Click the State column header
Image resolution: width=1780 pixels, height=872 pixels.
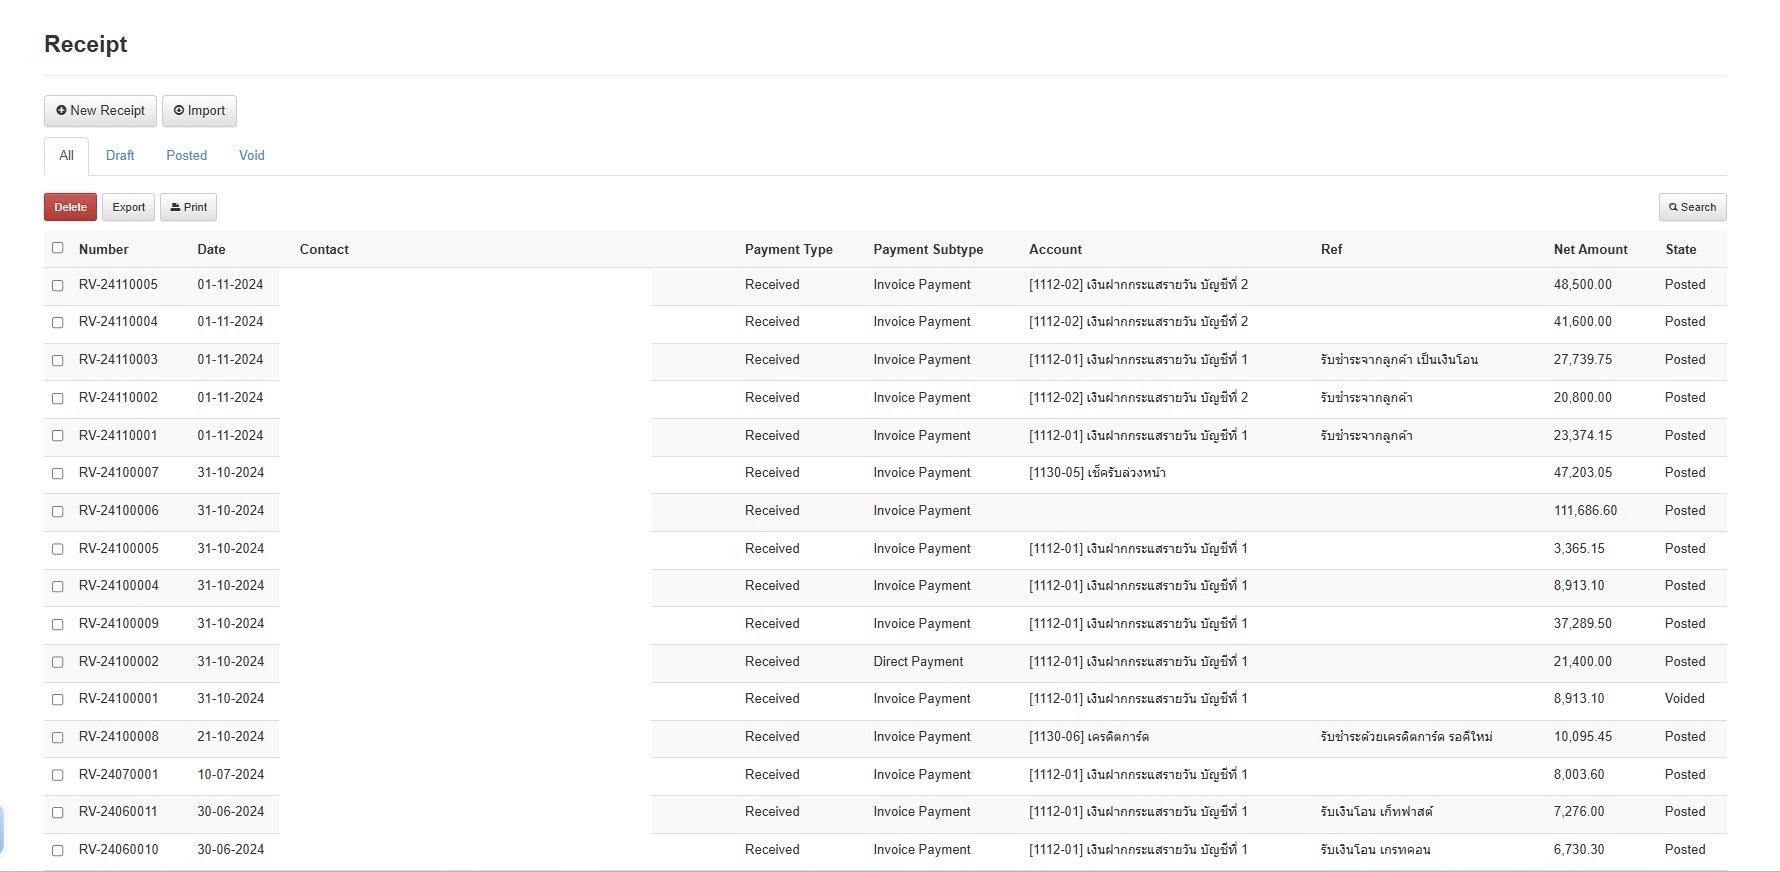[1680, 249]
